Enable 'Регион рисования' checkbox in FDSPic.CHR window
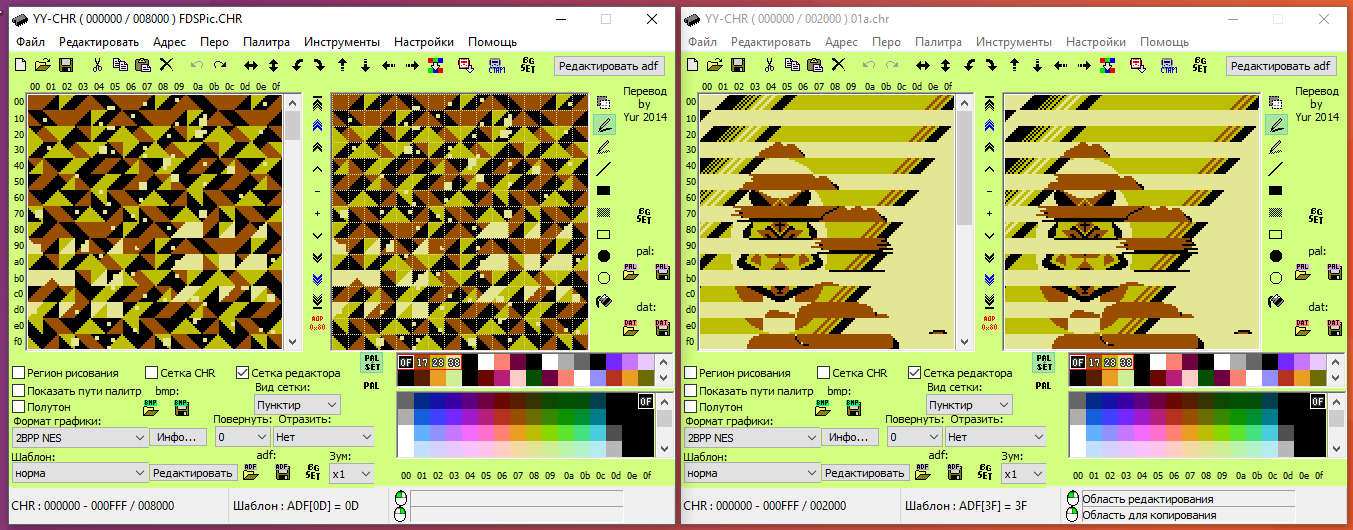Screen dimensions: 1353x530 19,373
